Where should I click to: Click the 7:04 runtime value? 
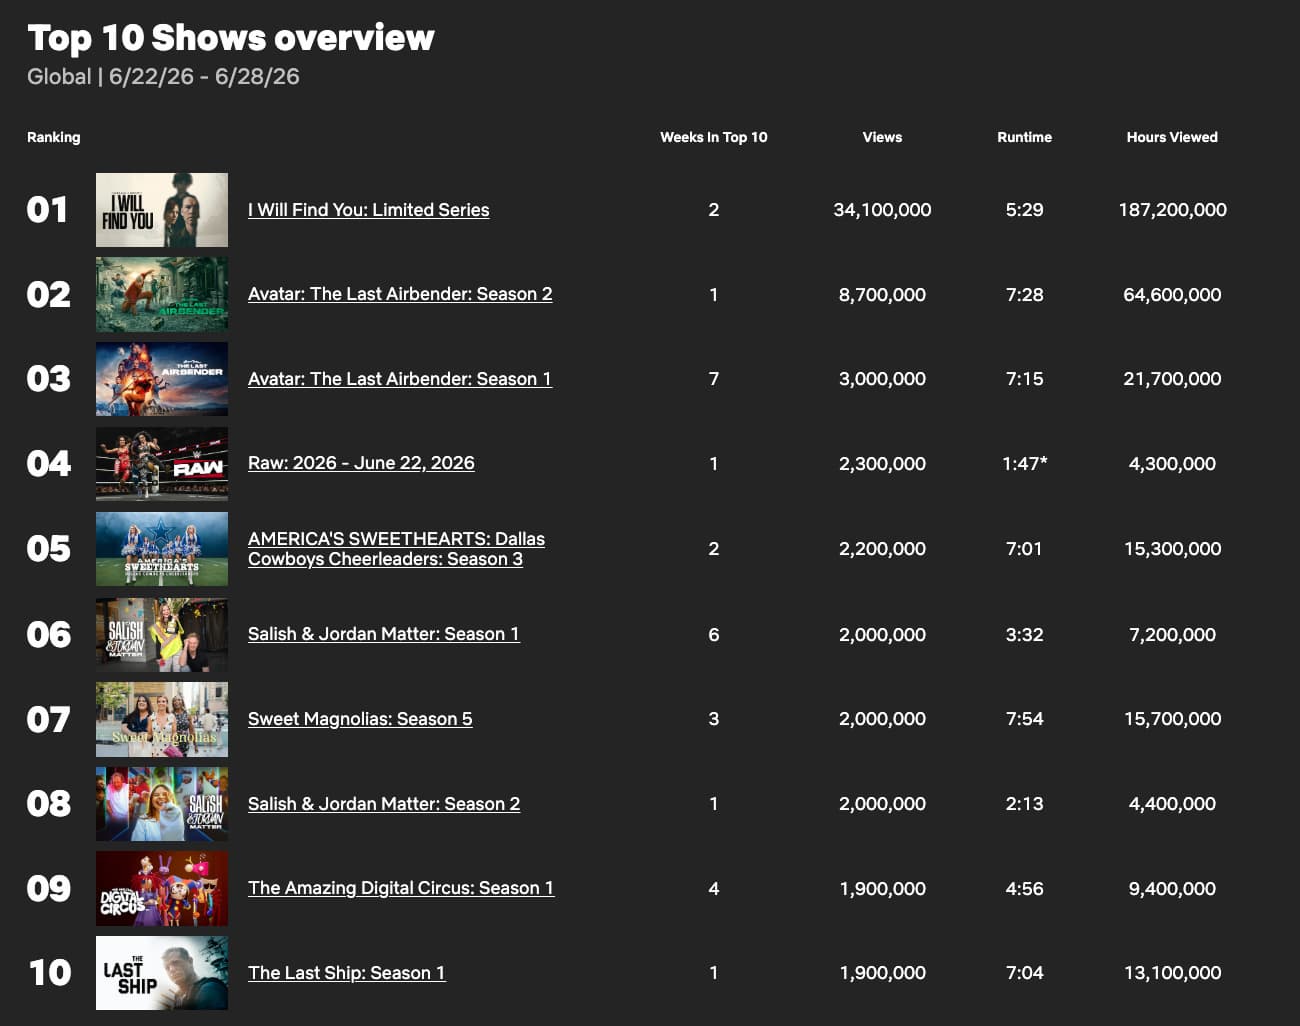pyautogui.click(x=1024, y=973)
